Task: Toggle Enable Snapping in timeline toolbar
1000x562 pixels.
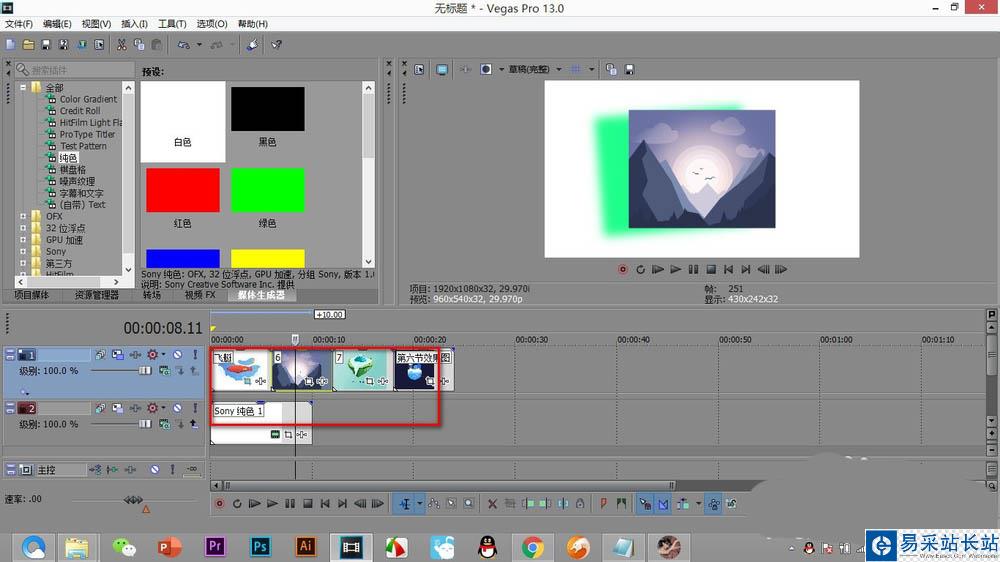Action: tap(645, 504)
